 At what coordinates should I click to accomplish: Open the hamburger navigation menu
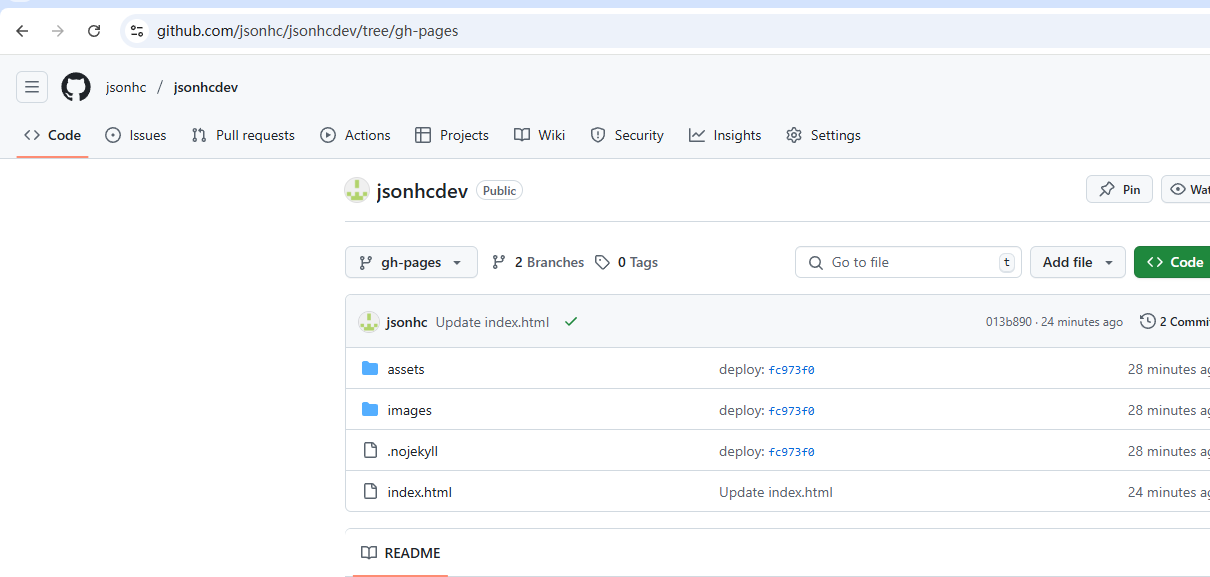tap(32, 87)
